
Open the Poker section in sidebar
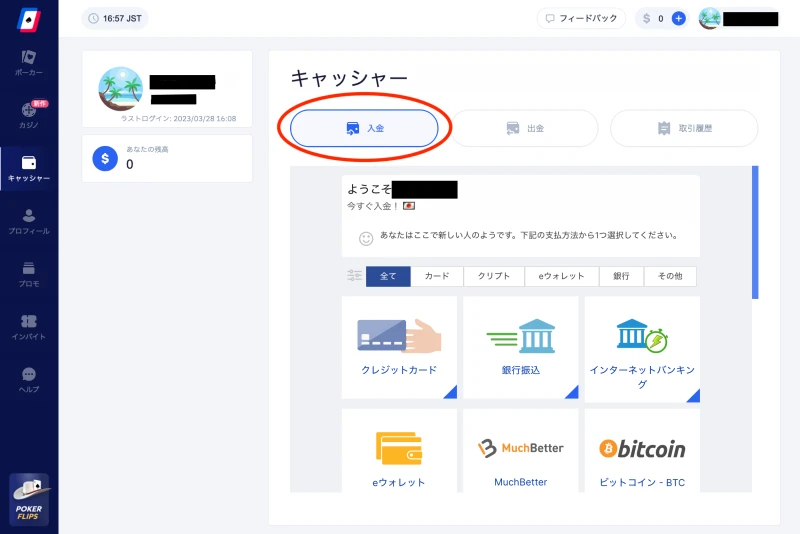click(x=29, y=62)
